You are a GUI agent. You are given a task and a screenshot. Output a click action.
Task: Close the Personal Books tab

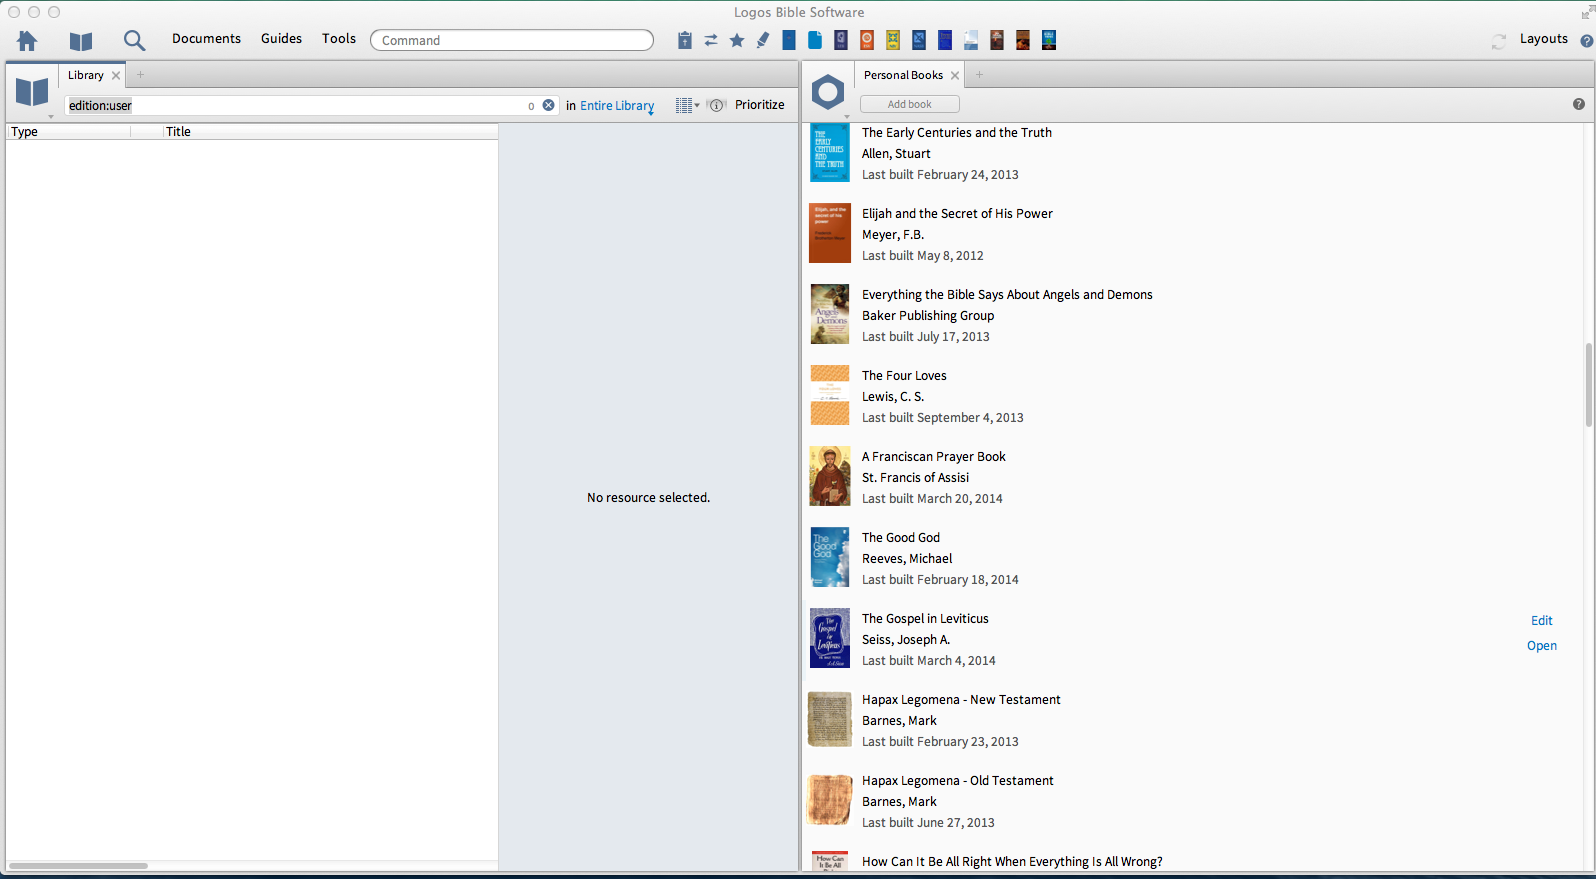[955, 75]
